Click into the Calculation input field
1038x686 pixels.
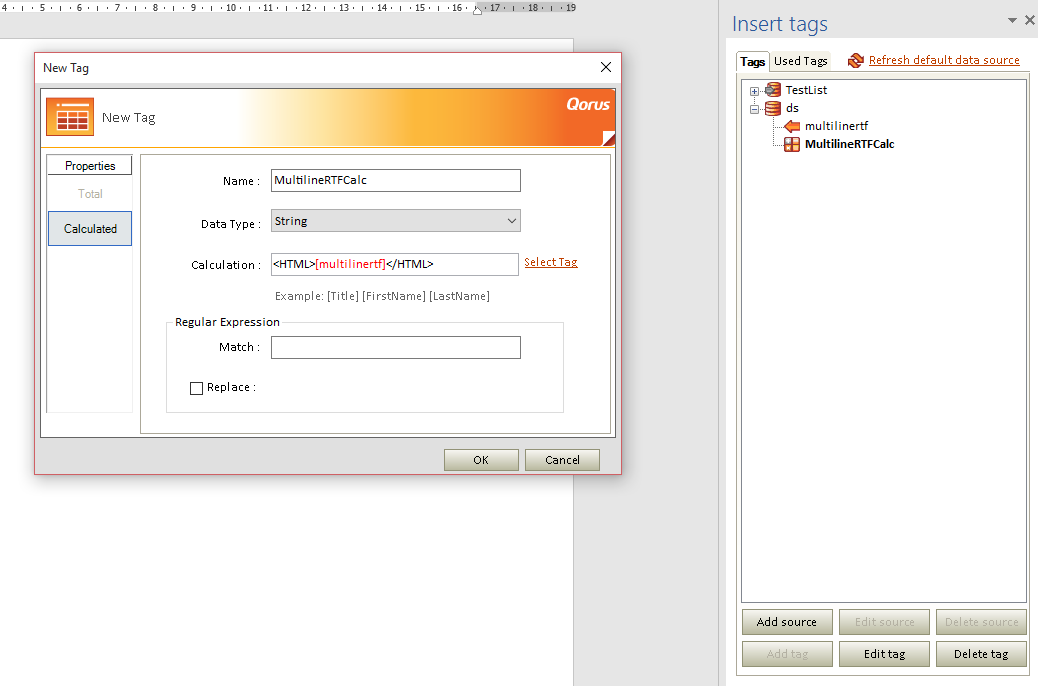click(395, 264)
